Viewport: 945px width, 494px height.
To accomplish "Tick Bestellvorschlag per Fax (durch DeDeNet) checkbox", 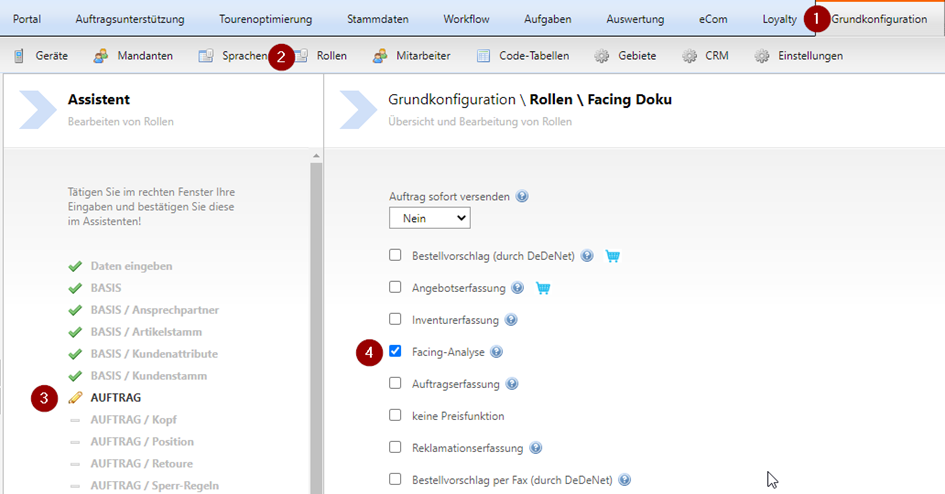I will (395, 479).
